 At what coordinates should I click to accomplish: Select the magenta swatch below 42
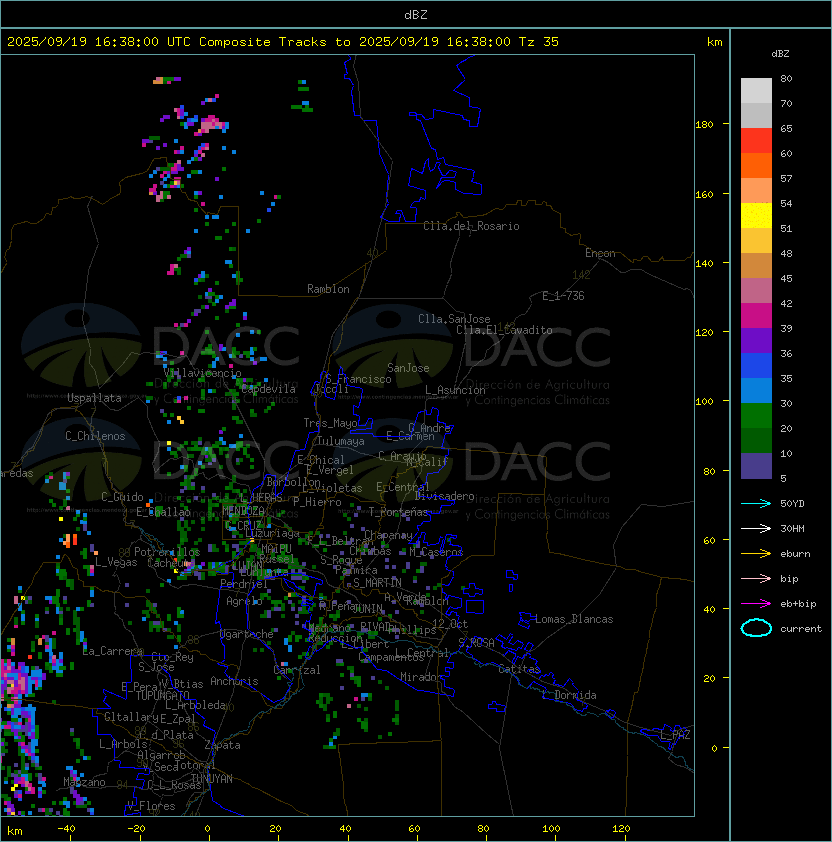[756, 316]
